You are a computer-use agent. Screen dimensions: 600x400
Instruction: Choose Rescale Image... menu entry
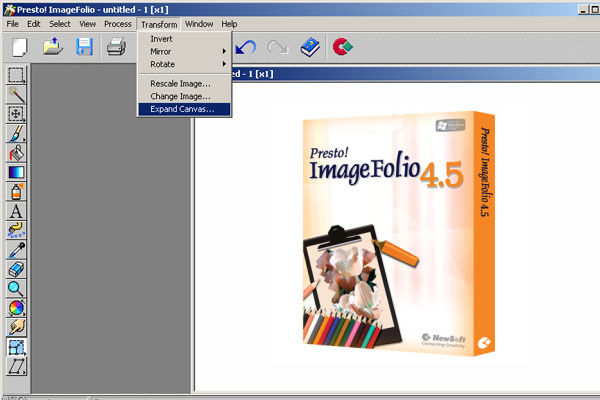pos(184,84)
